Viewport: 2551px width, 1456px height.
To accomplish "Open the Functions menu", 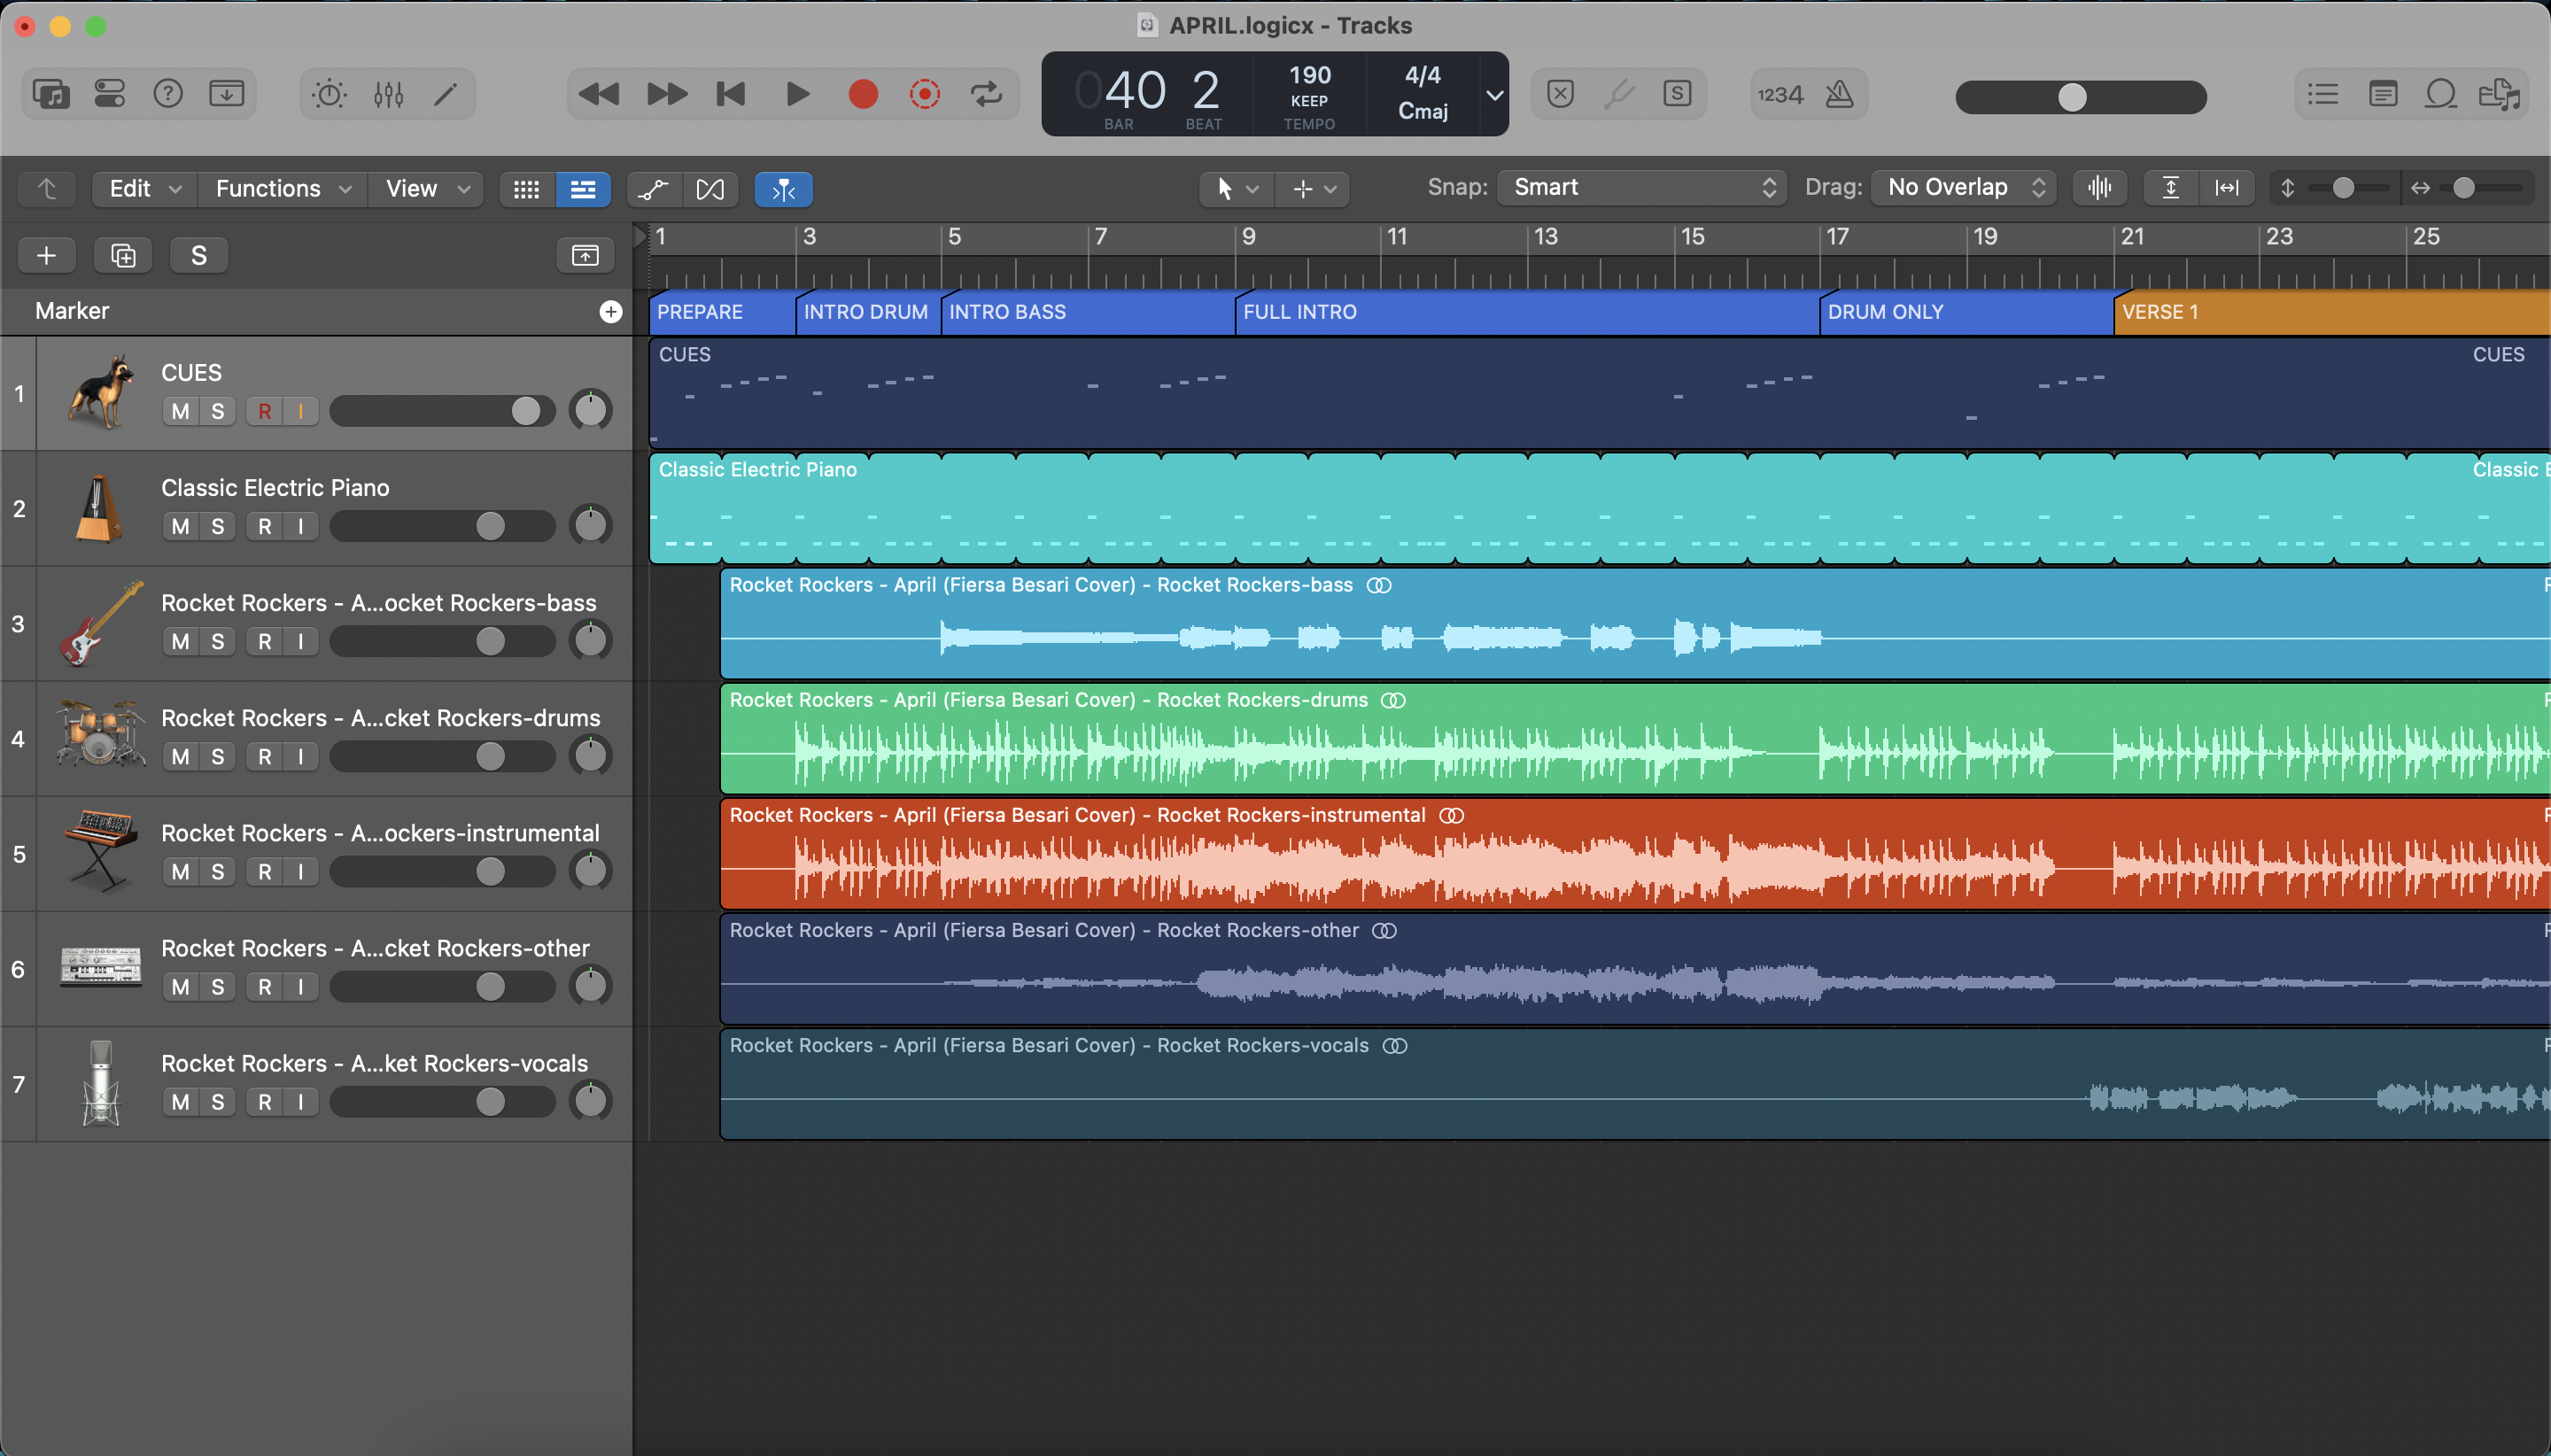I will 283,189.
